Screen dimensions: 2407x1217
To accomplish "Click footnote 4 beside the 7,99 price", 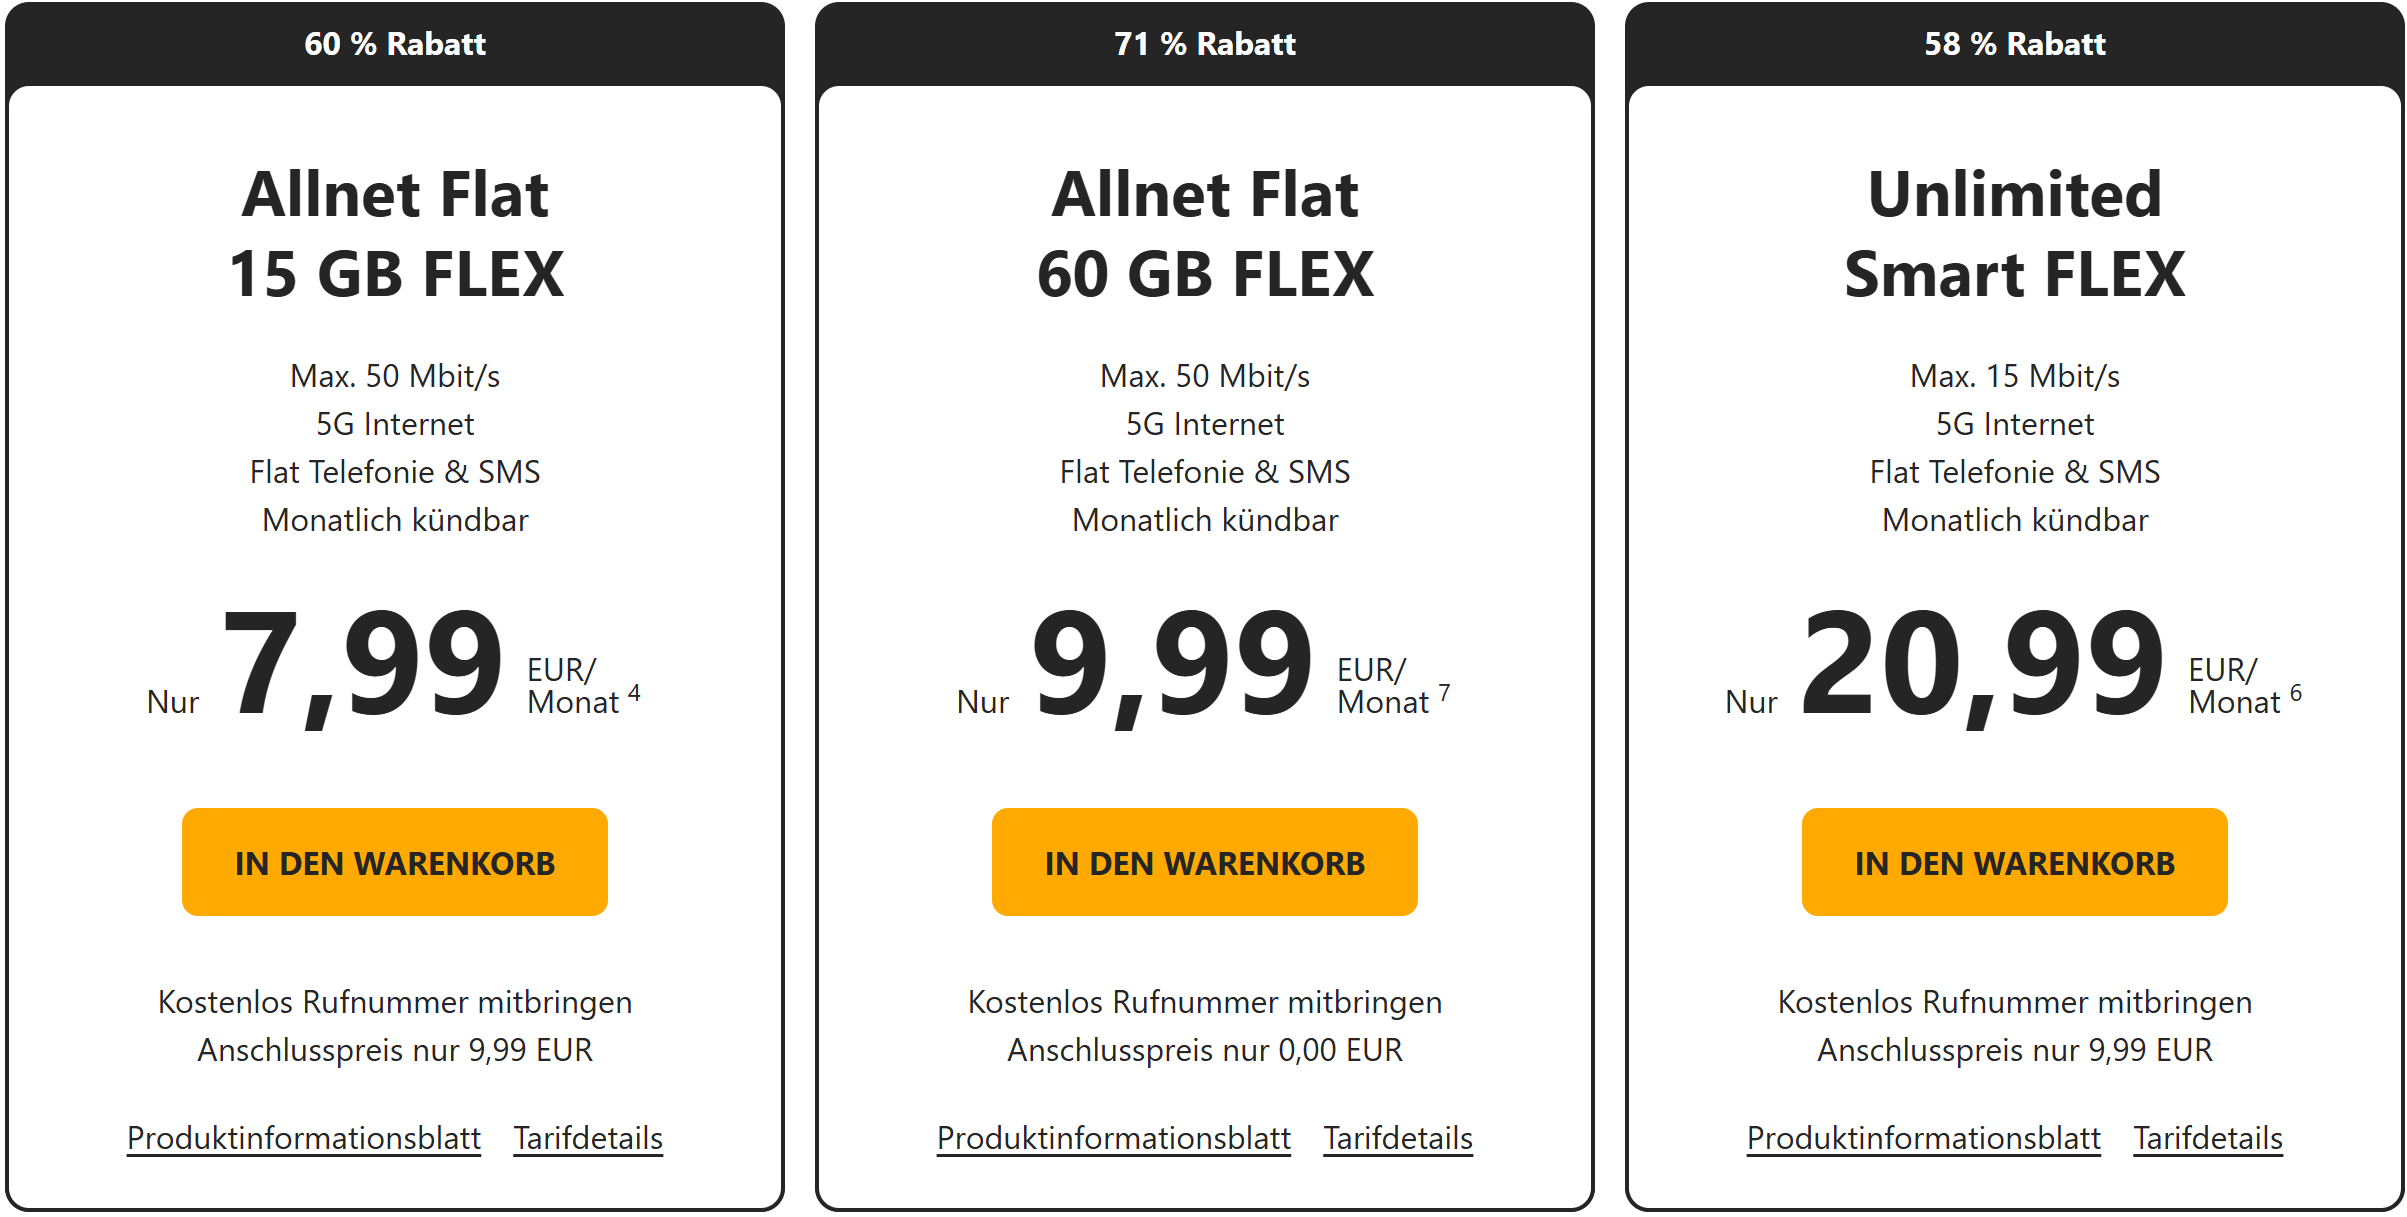I will point(634,693).
